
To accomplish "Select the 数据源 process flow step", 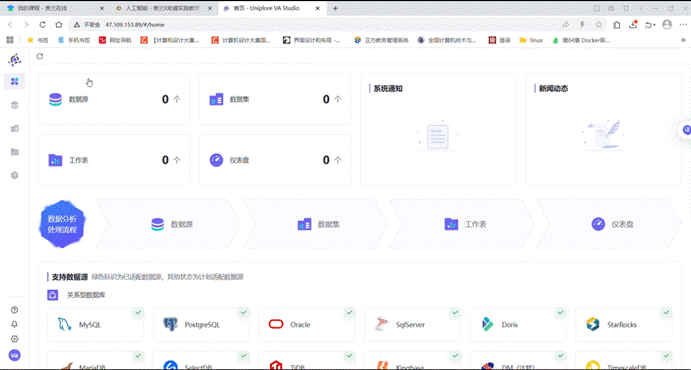I will point(169,224).
